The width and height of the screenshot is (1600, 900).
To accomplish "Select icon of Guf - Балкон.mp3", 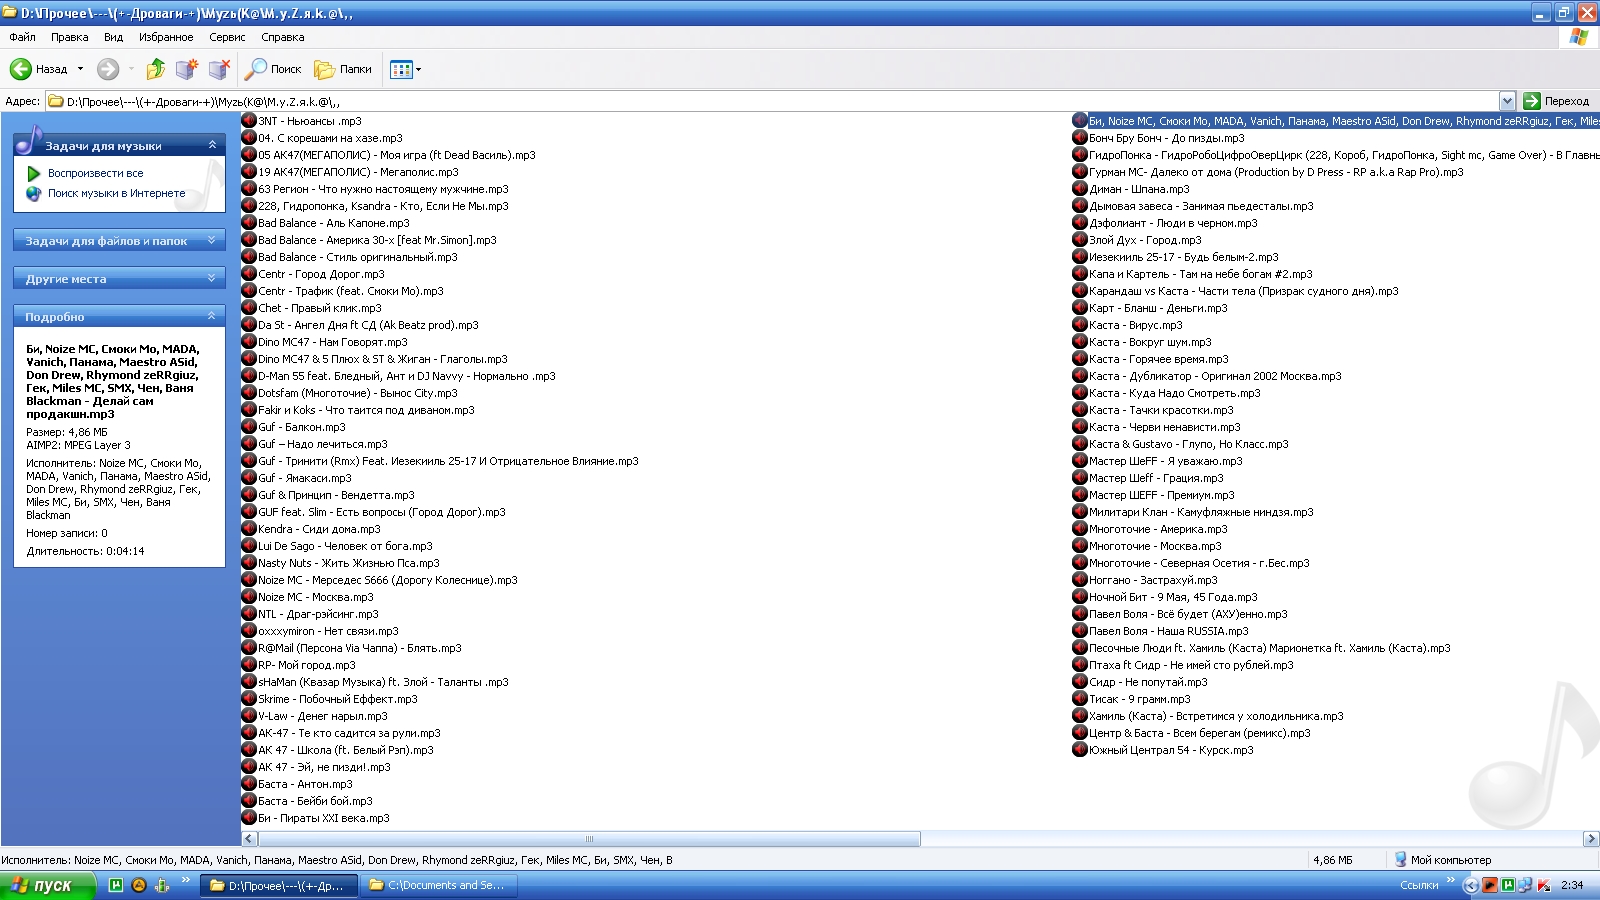I will pyautogui.click(x=249, y=427).
